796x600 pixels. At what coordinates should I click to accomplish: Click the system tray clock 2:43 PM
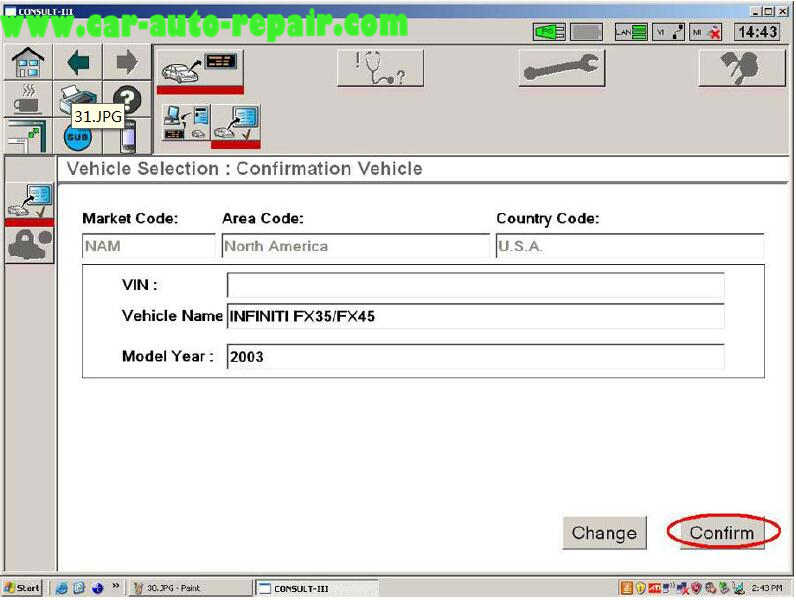pyautogui.click(x=767, y=588)
